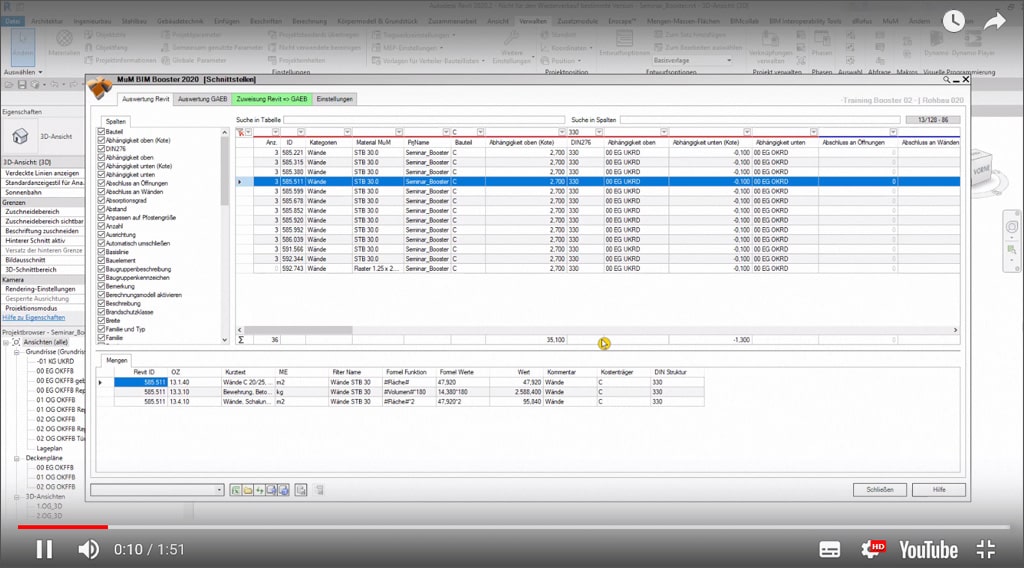Click the magnifier icon in Booster title bar
Screen dimensions: 1024x568
tap(946, 80)
